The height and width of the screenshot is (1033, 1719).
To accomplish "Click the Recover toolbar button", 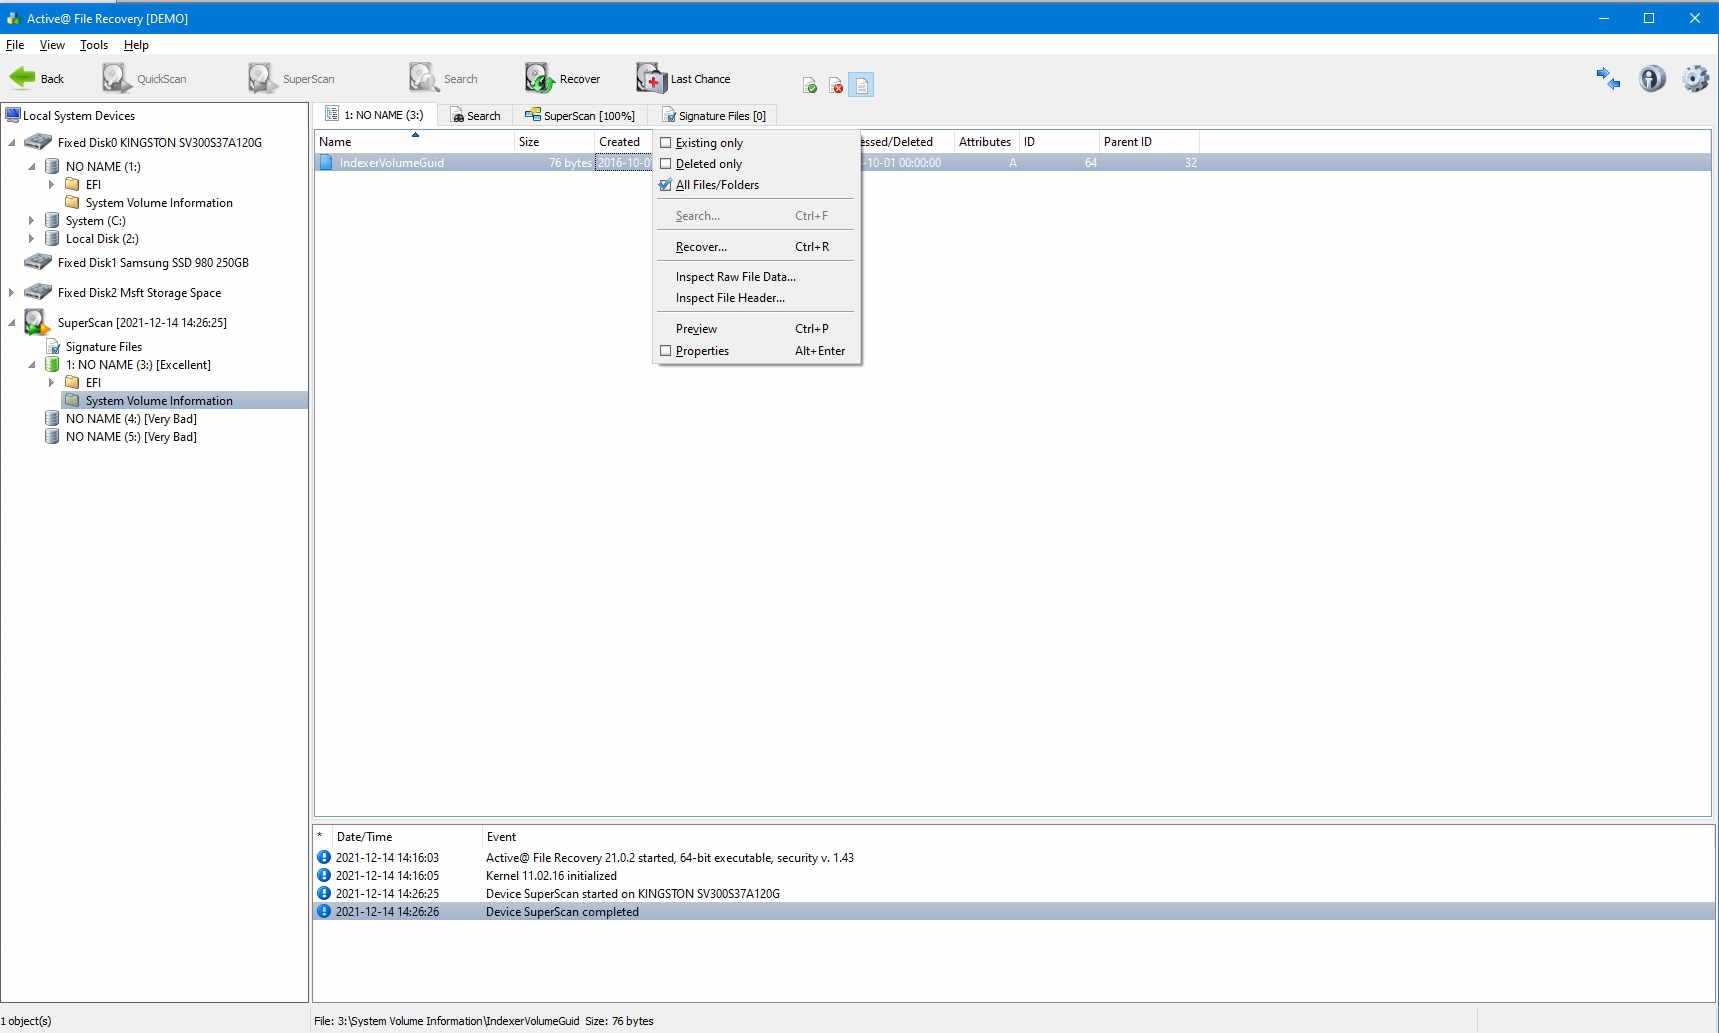I will tap(563, 78).
